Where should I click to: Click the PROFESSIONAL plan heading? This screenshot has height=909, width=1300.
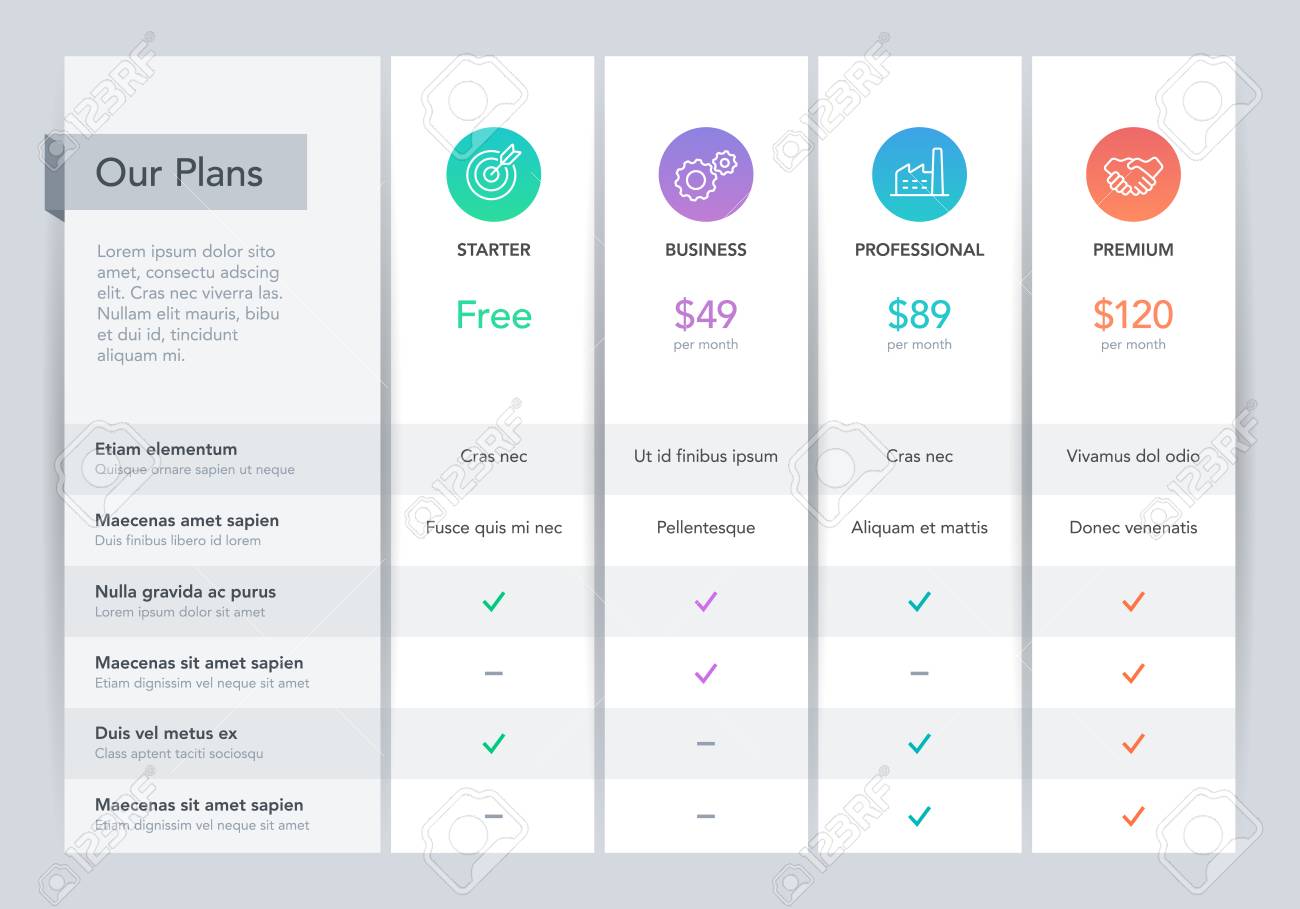(x=919, y=250)
